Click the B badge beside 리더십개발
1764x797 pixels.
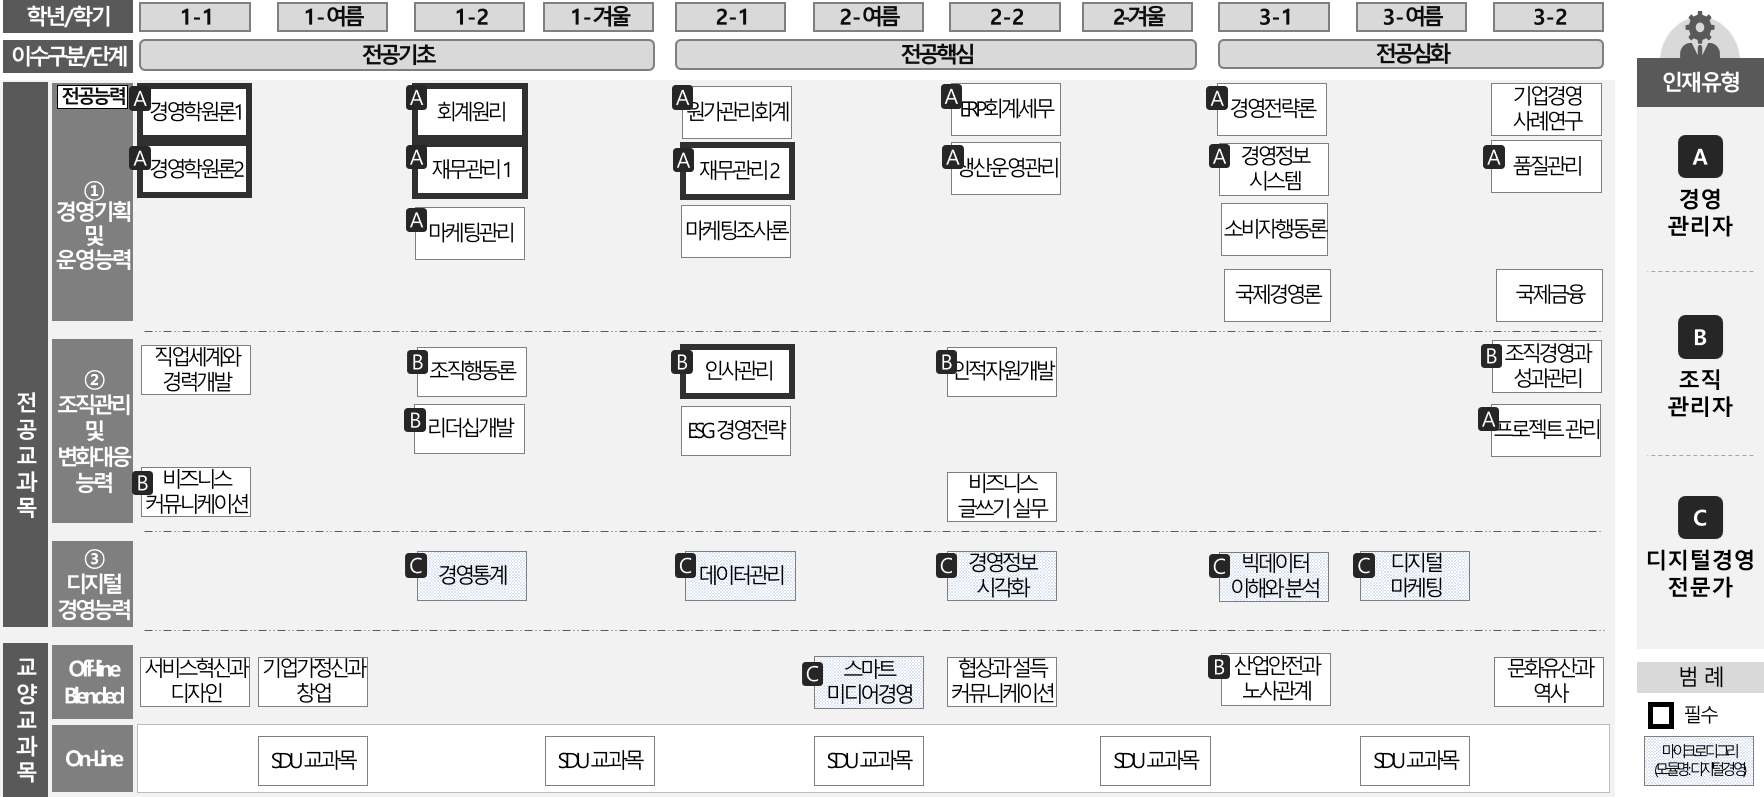coord(416,420)
